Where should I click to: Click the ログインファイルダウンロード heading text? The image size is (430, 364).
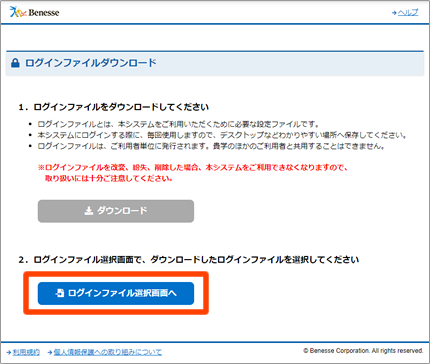[91, 63]
